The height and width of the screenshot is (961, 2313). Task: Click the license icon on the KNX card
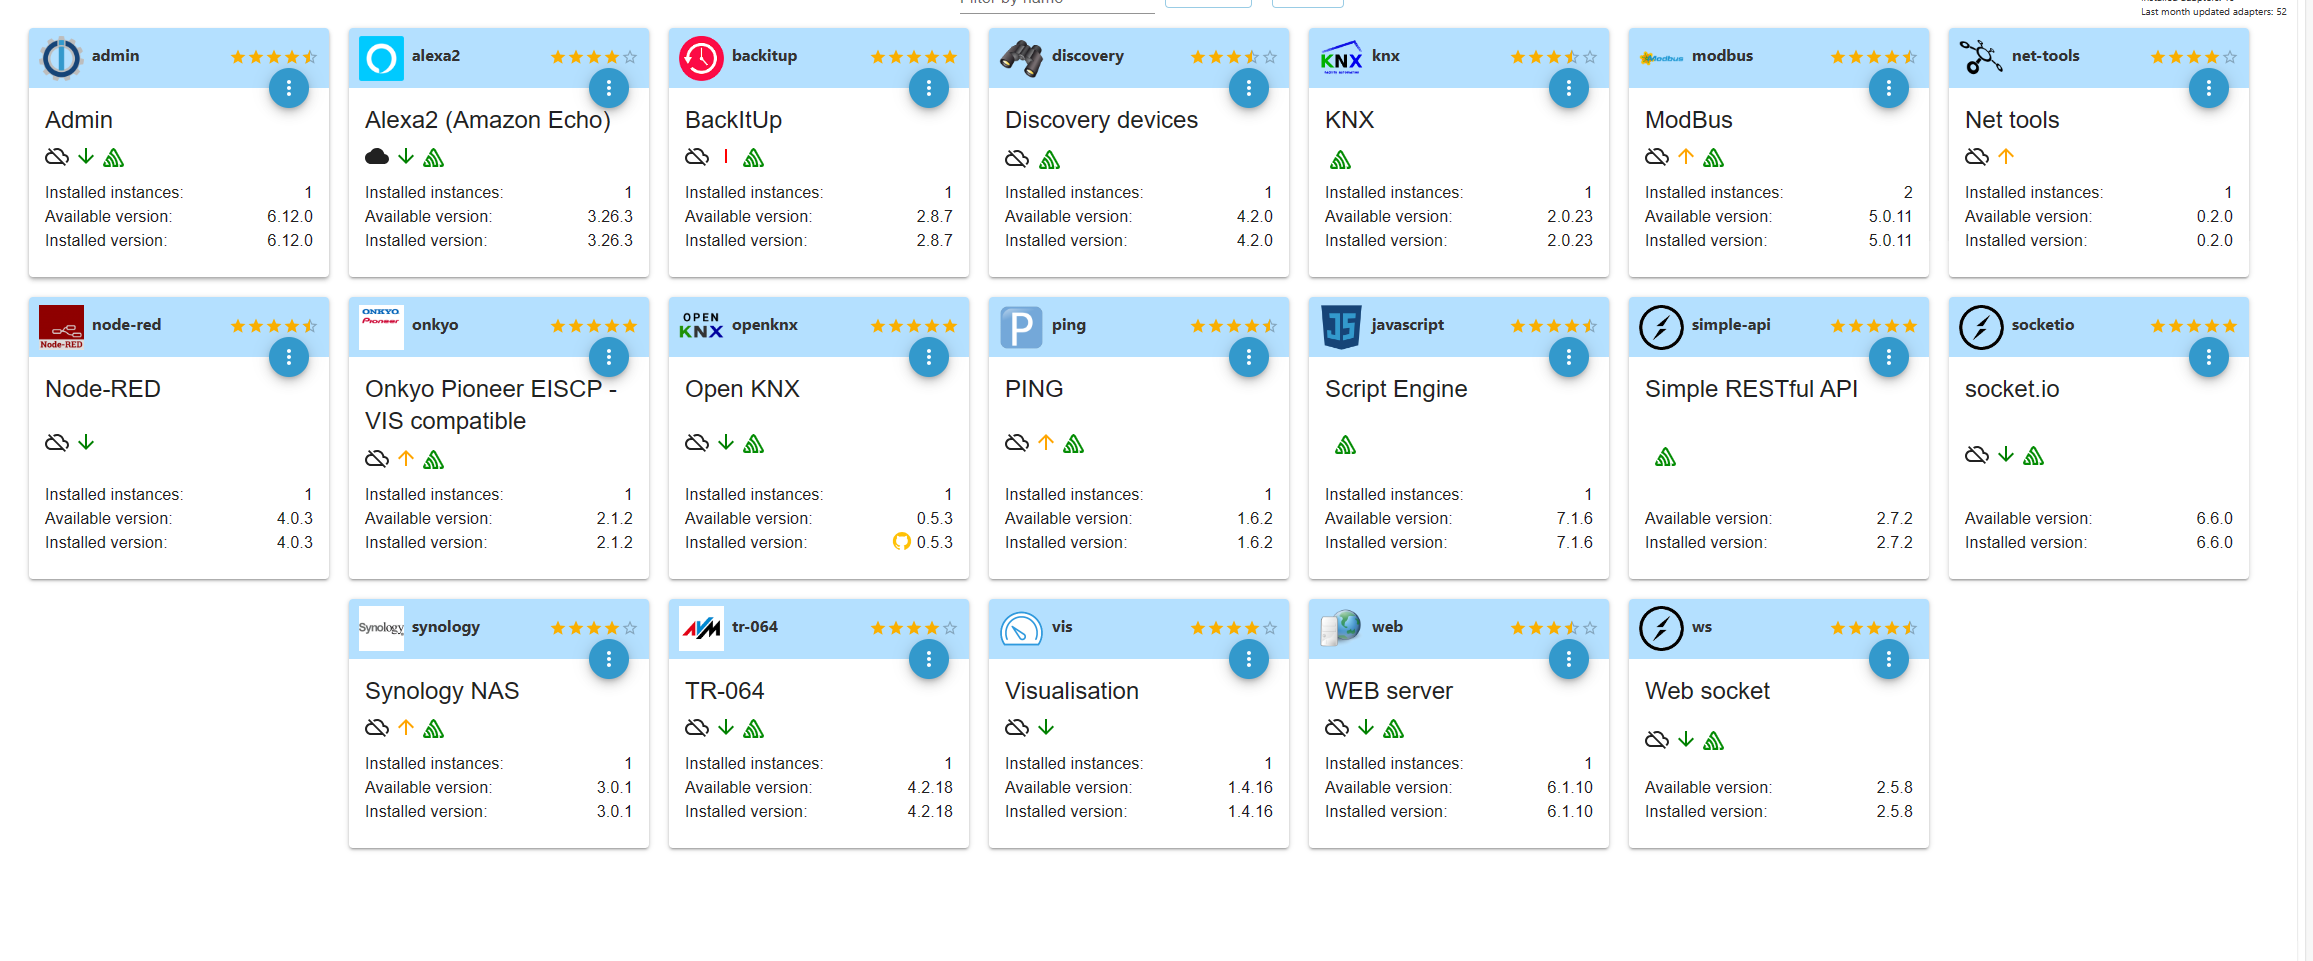tap(1341, 160)
